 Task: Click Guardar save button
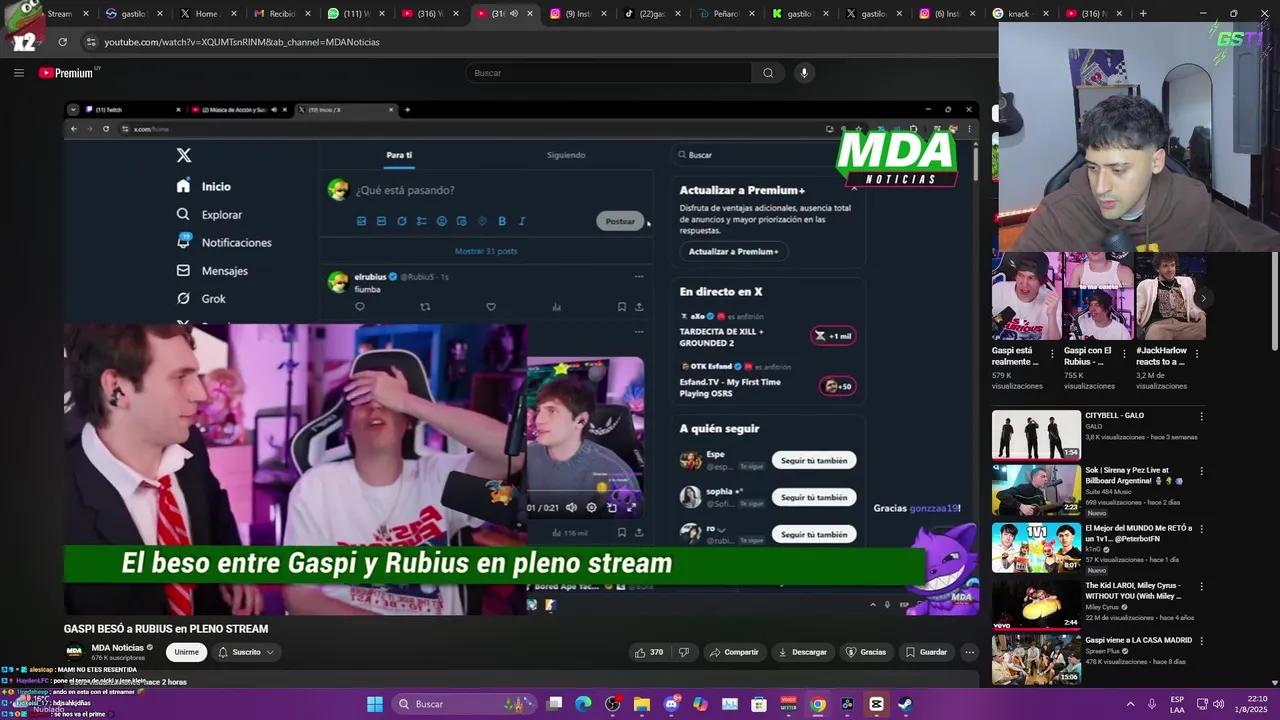[x=926, y=652]
